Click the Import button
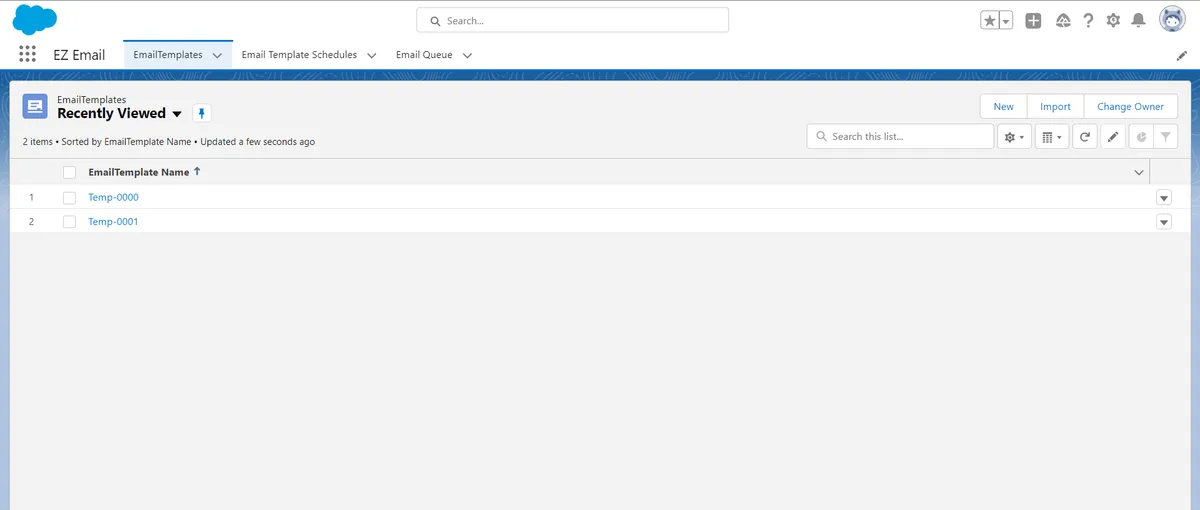 1055,107
